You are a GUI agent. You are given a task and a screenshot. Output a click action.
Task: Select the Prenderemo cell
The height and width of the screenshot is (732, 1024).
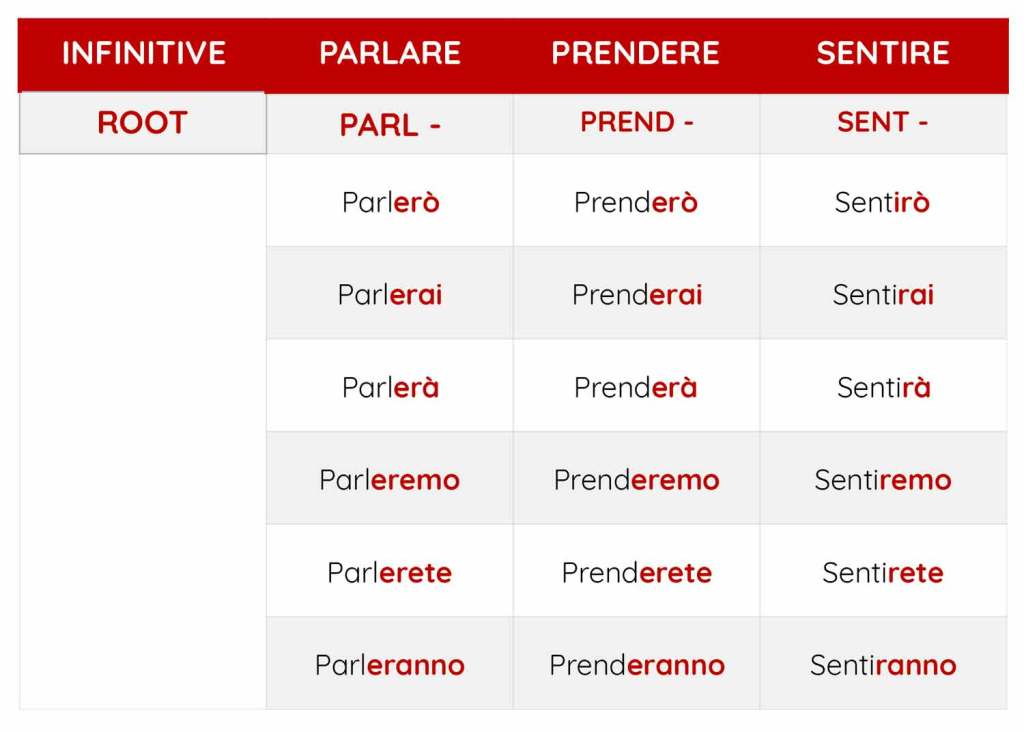[636, 480]
